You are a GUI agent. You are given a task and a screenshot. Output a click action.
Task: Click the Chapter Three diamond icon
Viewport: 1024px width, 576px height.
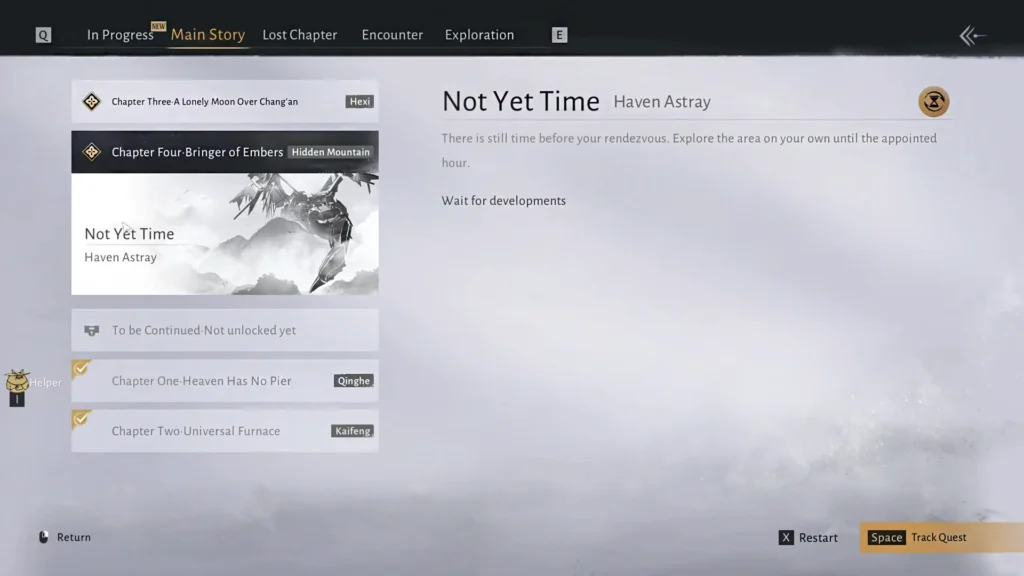coord(91,101)
